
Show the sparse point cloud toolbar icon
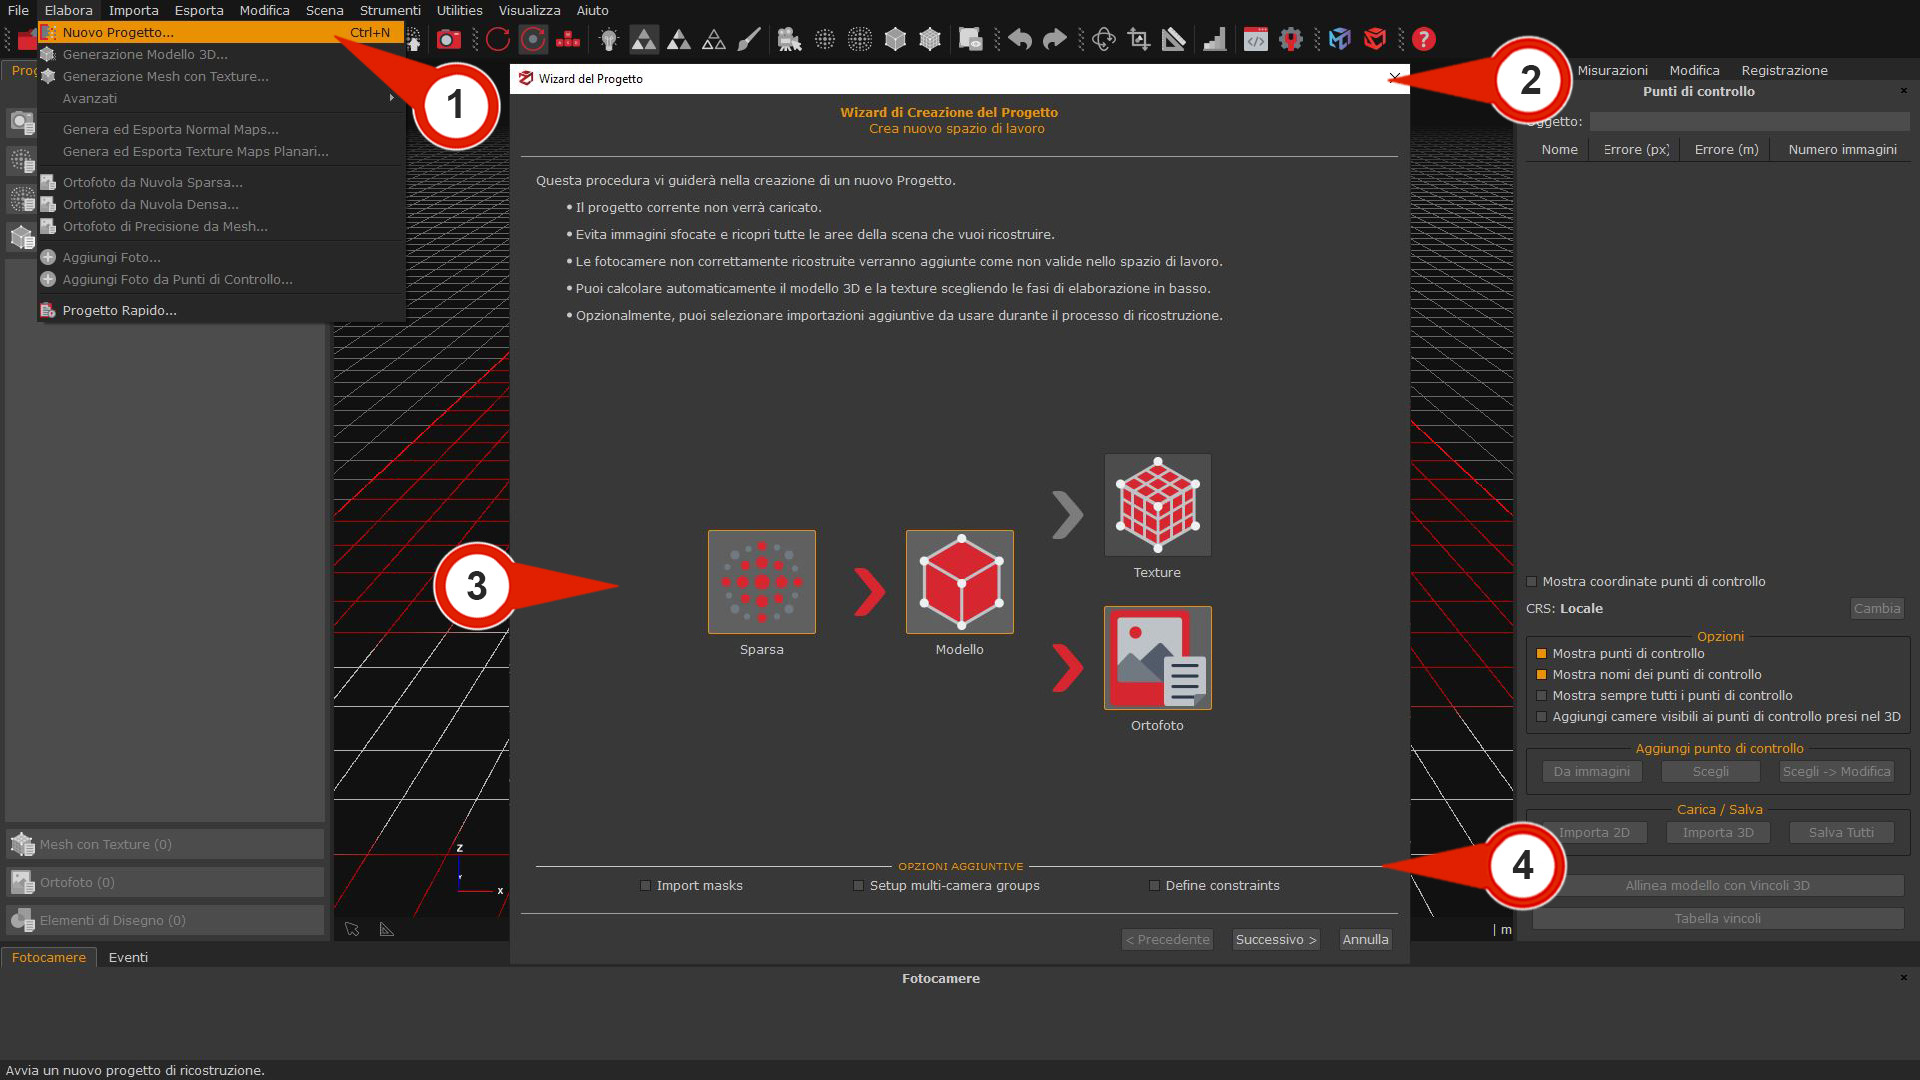(825, 39)
